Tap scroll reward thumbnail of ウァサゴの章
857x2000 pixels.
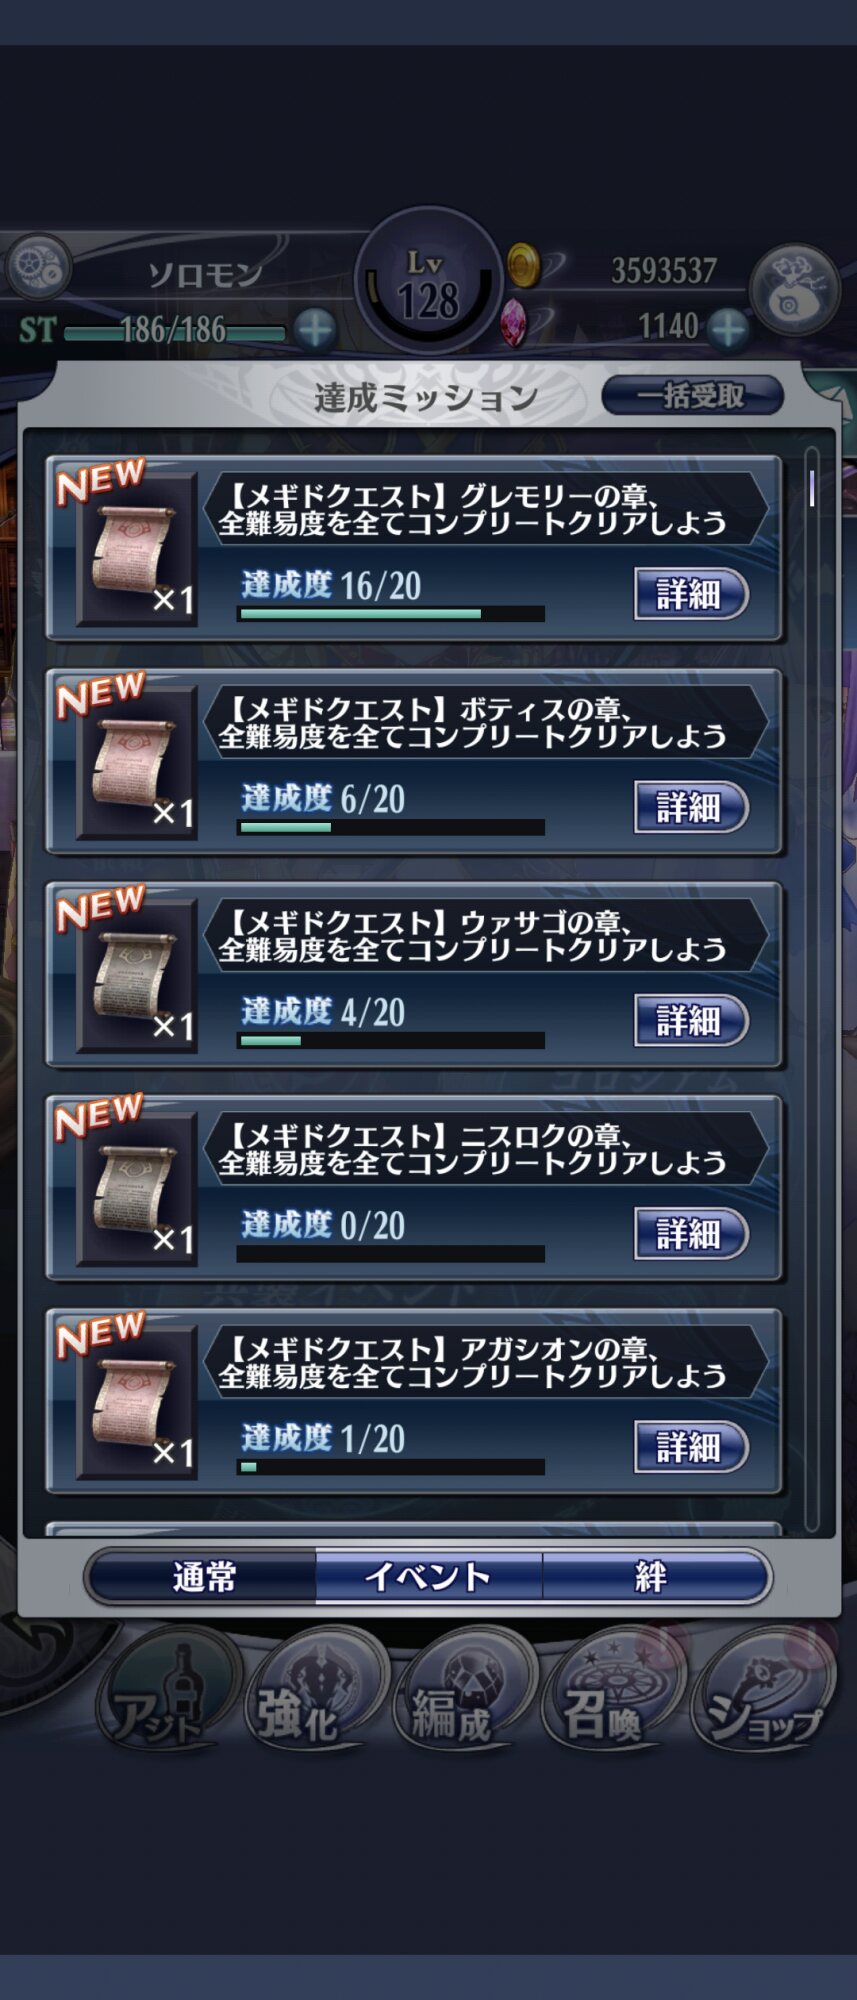[x=137, y=976]
